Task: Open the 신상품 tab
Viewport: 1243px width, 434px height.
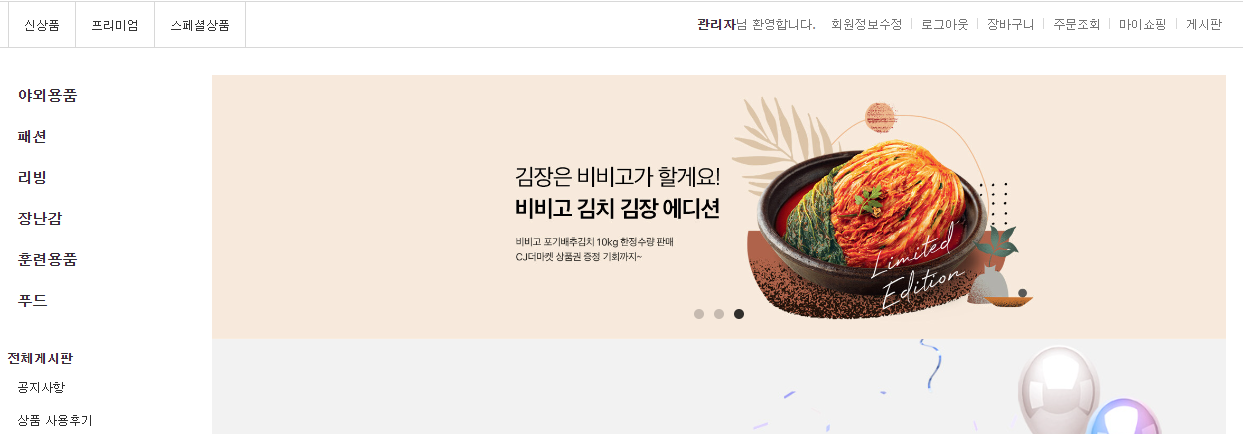Action: (42, 25)
